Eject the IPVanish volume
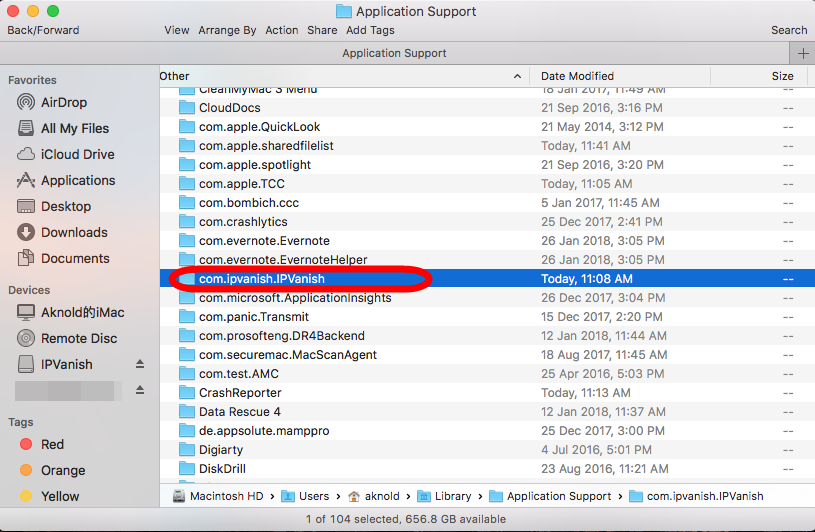The width and height of the screenshot is (815, 532). click(140, 364)
